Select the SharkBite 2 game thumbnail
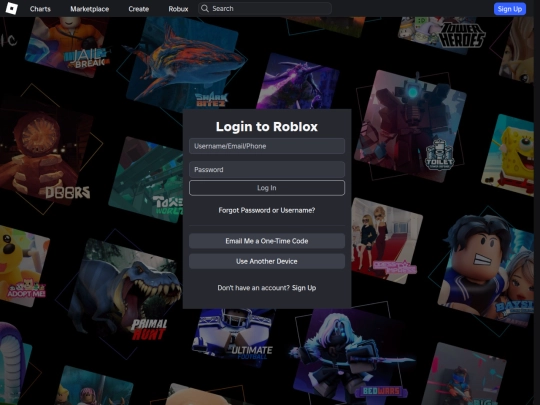This screenshot has height=405, width=540. pyautogui.click(x=184, y=65)
